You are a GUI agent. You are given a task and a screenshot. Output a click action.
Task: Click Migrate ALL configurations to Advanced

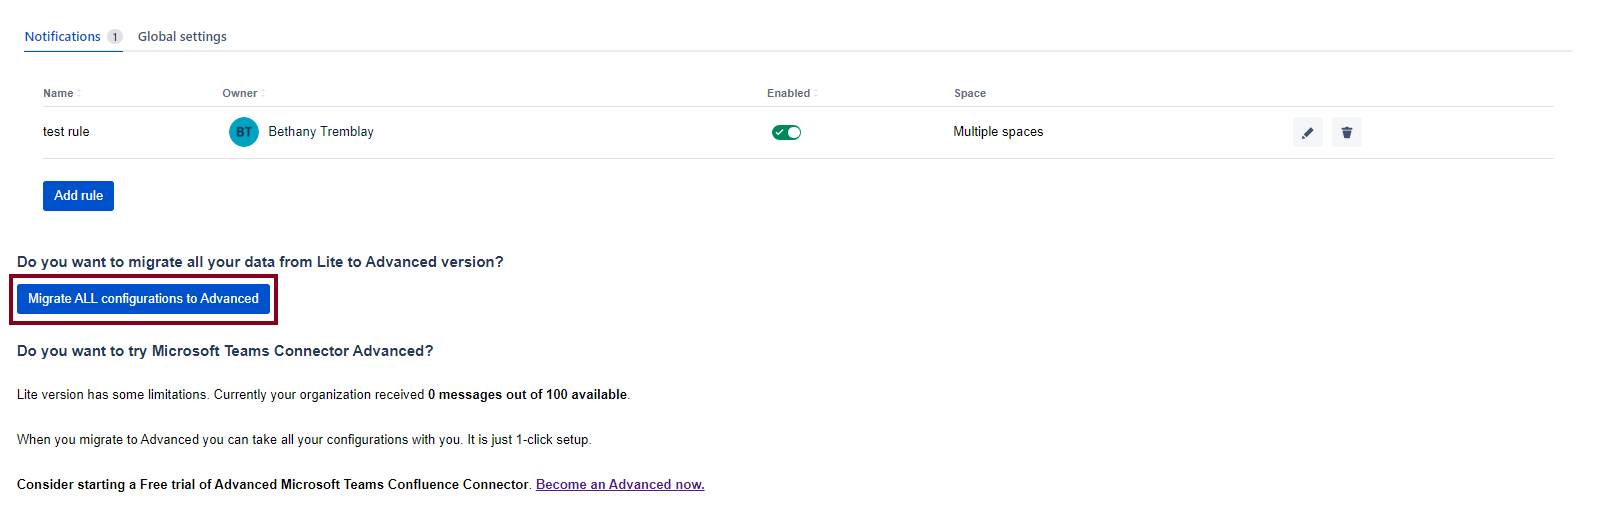click(x=143, y=299)
